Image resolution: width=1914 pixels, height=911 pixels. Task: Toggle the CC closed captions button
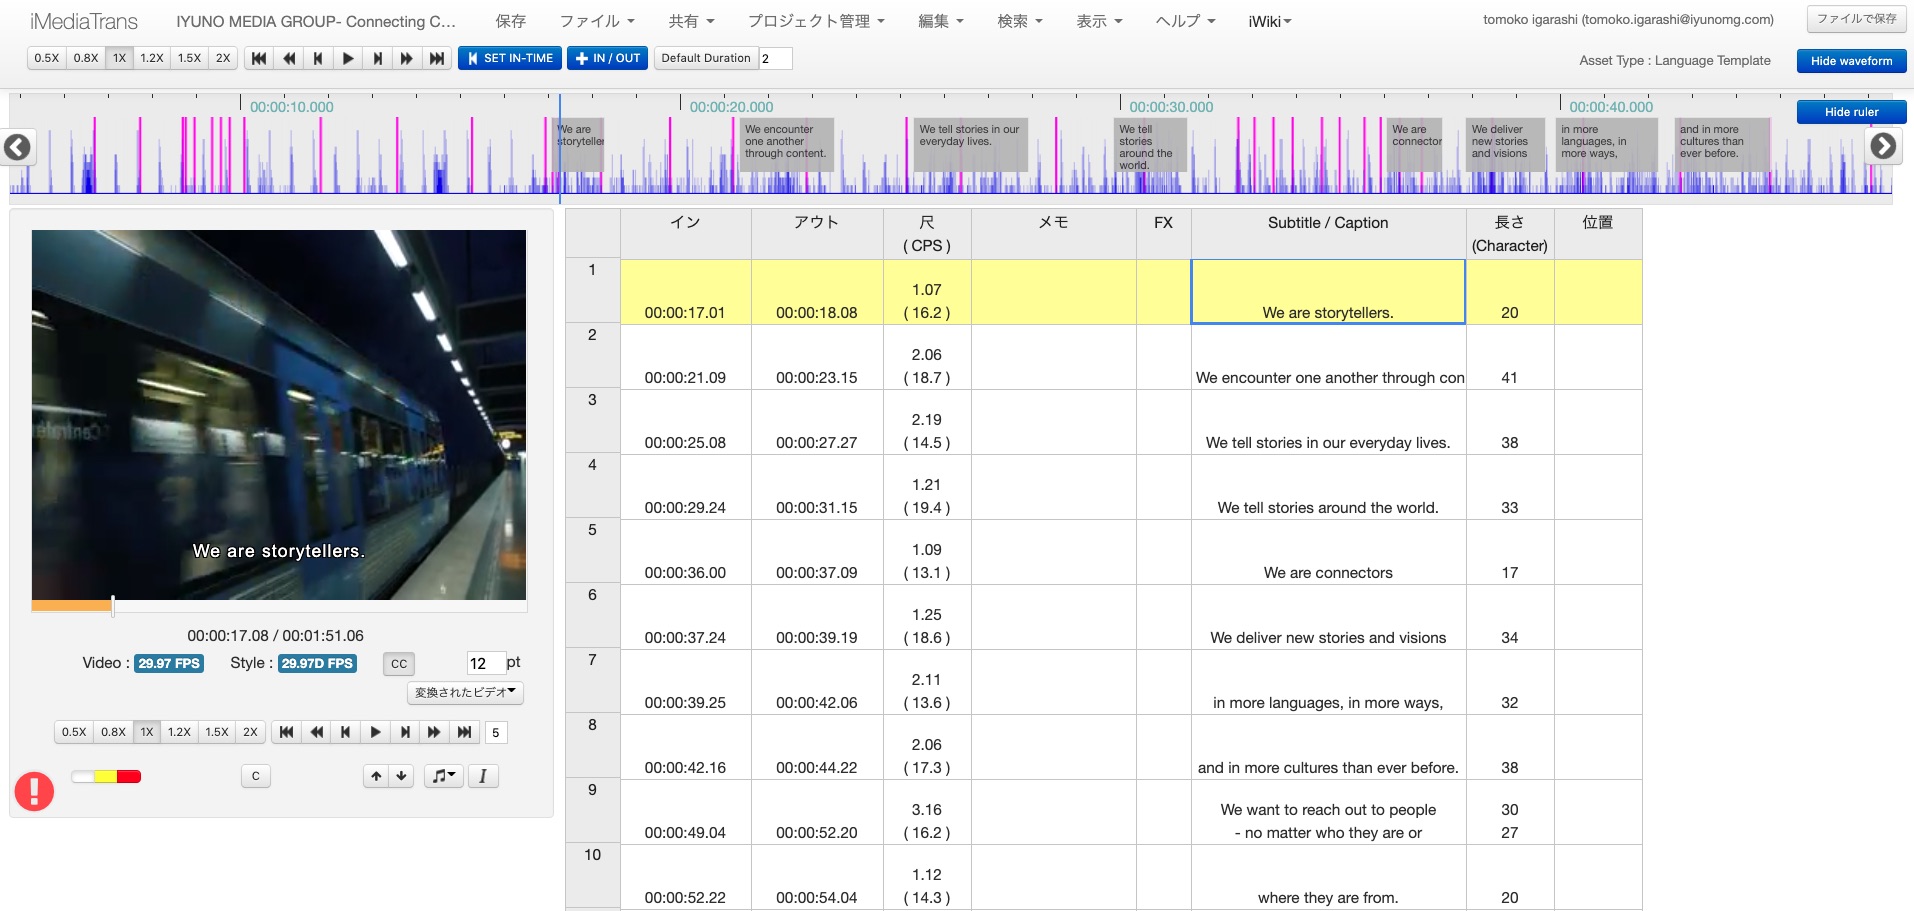(x=399, y=663)
